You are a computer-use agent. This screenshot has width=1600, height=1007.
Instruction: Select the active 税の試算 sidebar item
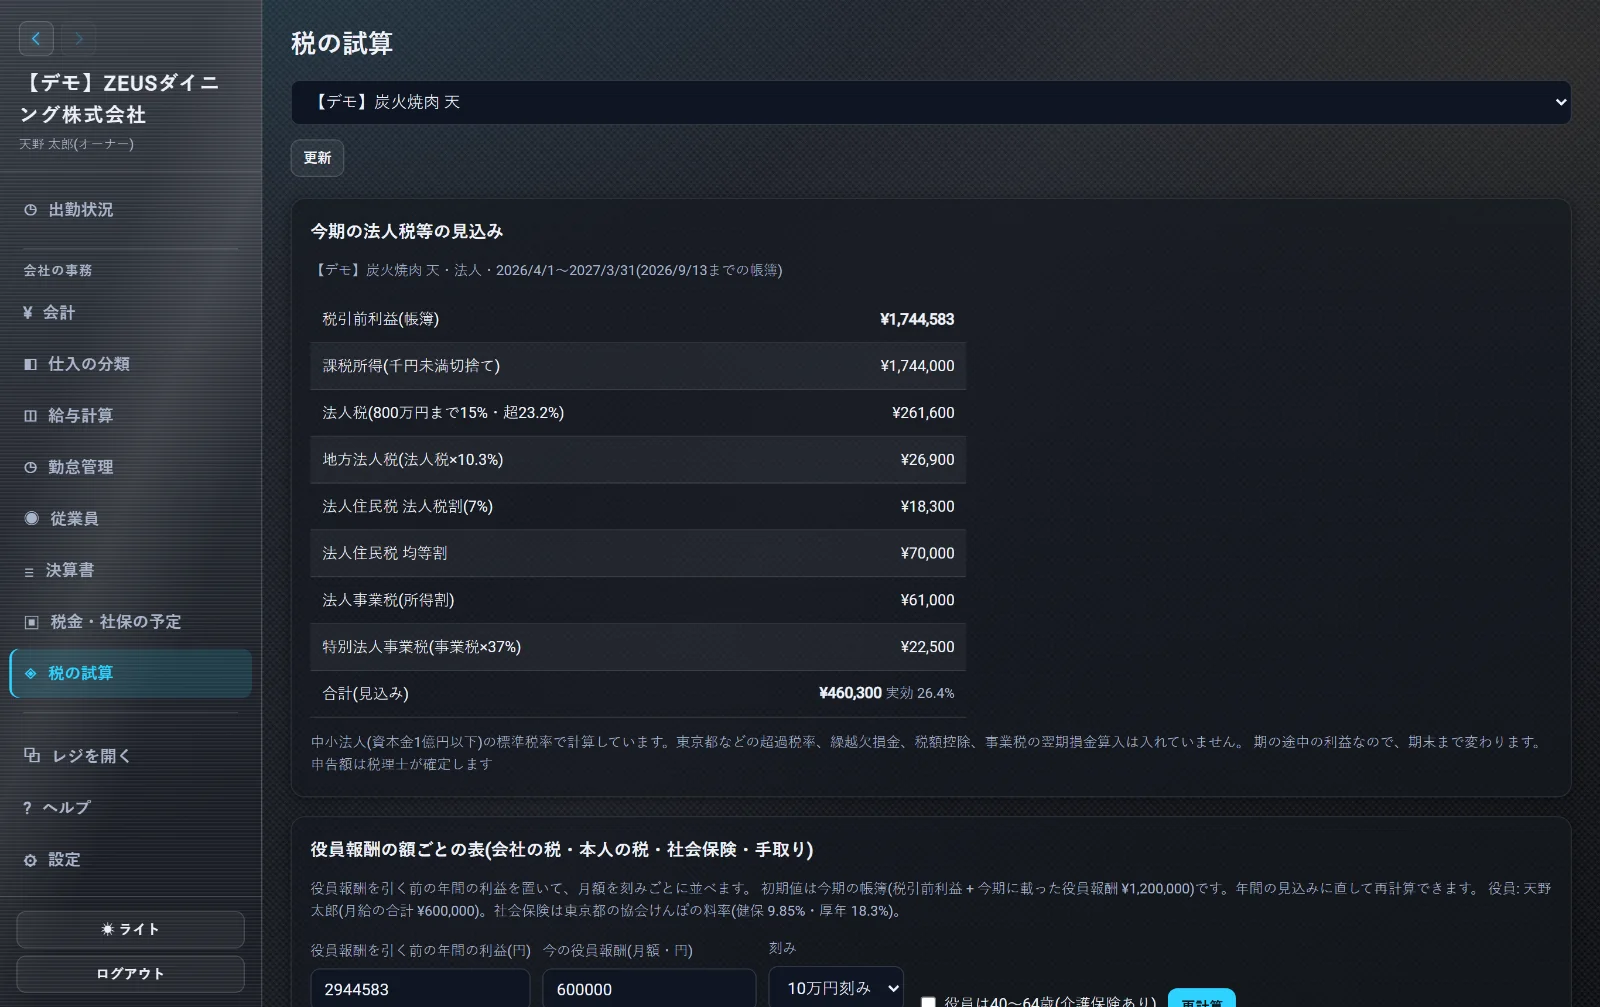coord(130,673)
